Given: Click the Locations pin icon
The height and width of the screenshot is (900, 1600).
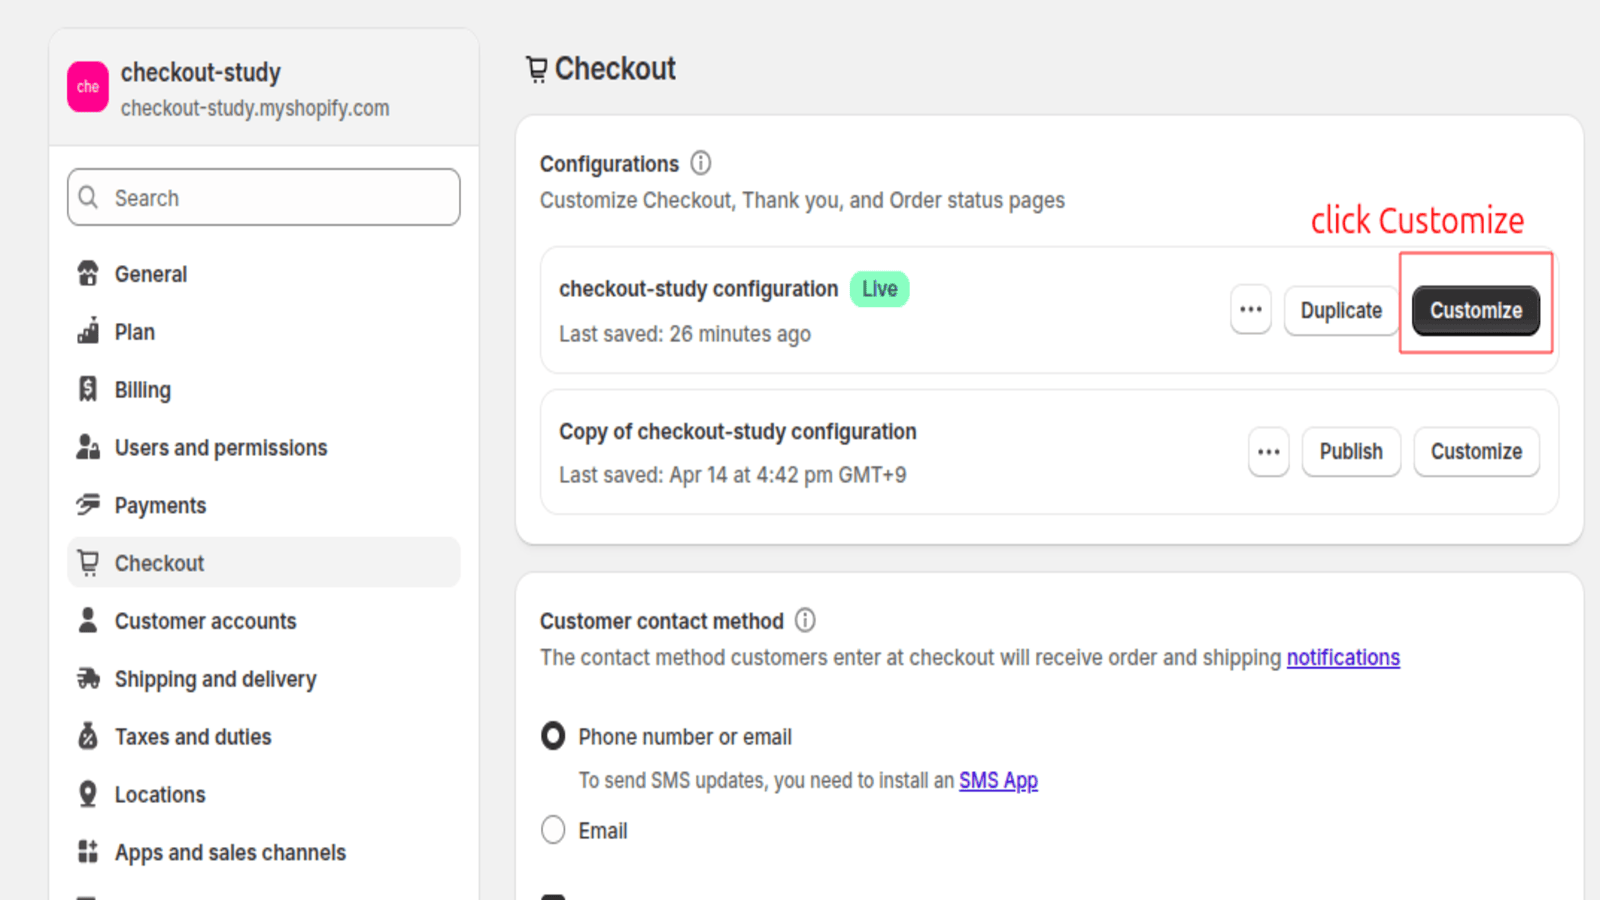Looking at the screenshot, I should coord(88,794).
